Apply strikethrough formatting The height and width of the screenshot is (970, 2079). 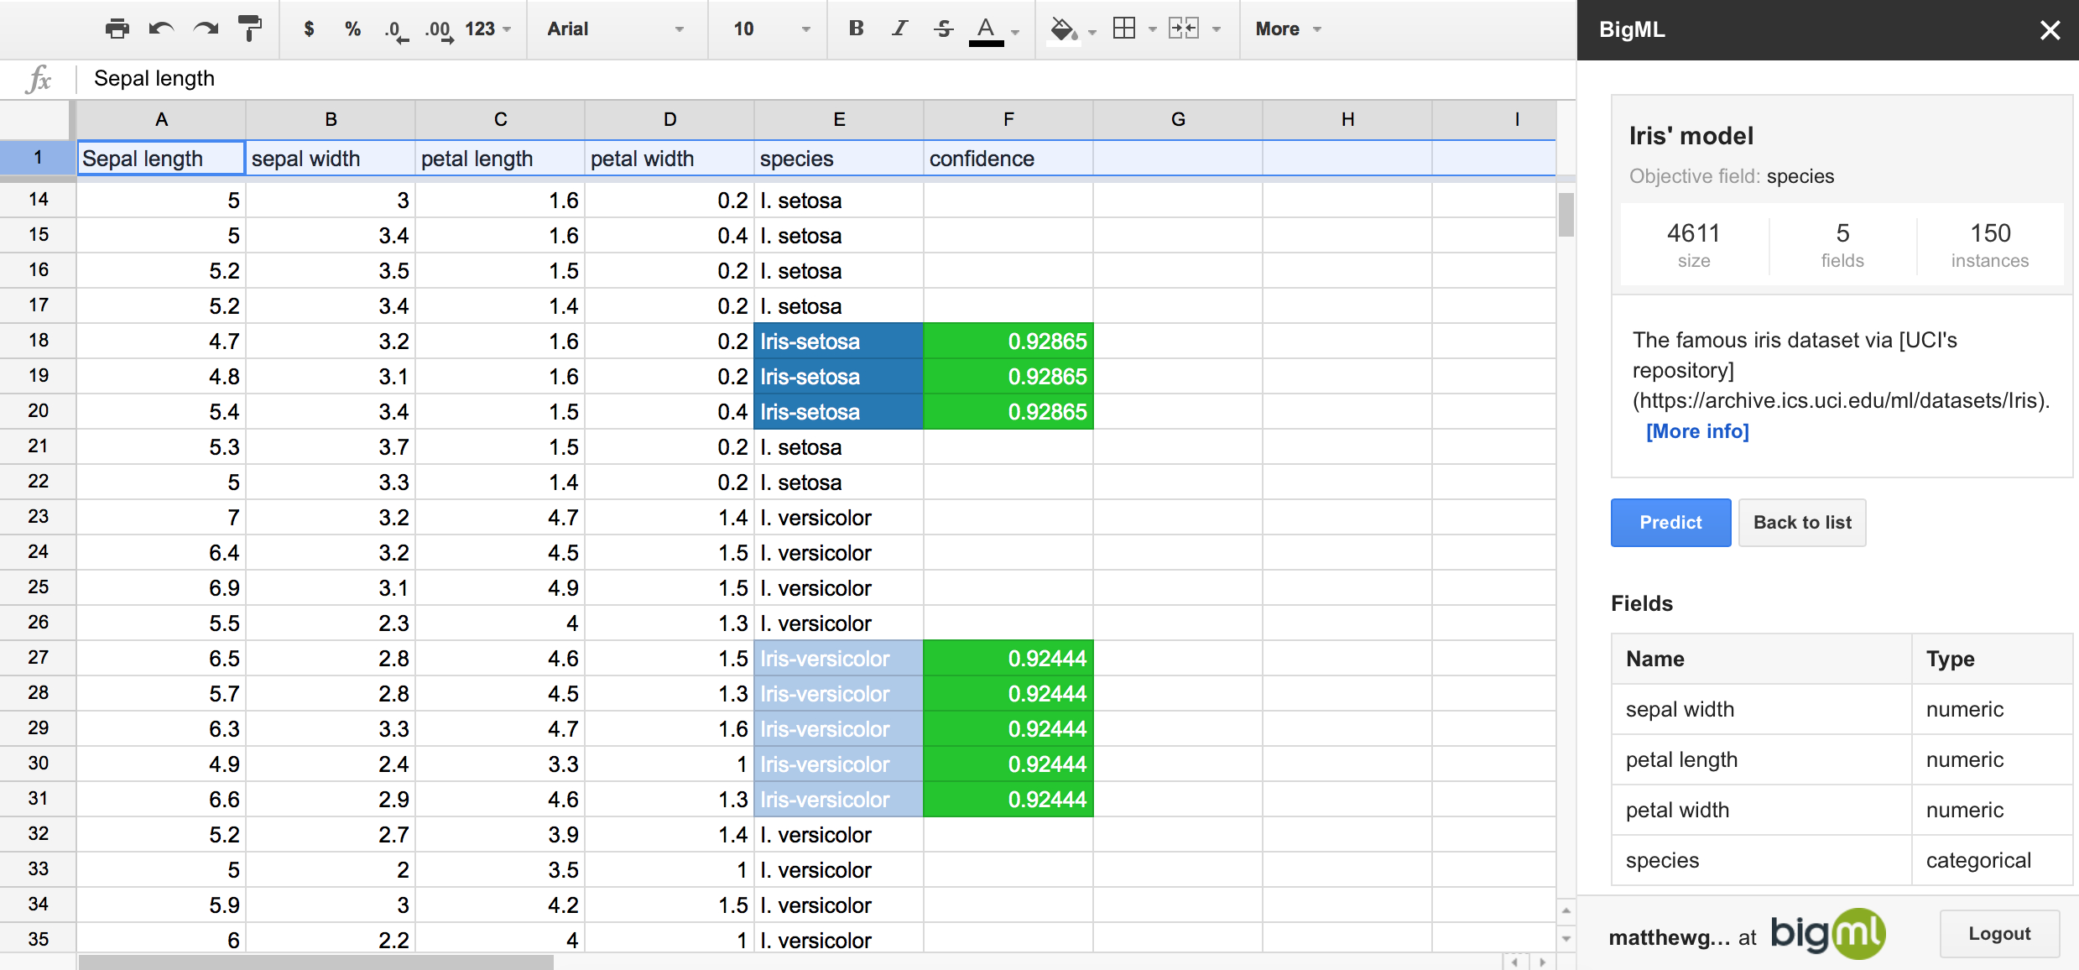(943, 29)
